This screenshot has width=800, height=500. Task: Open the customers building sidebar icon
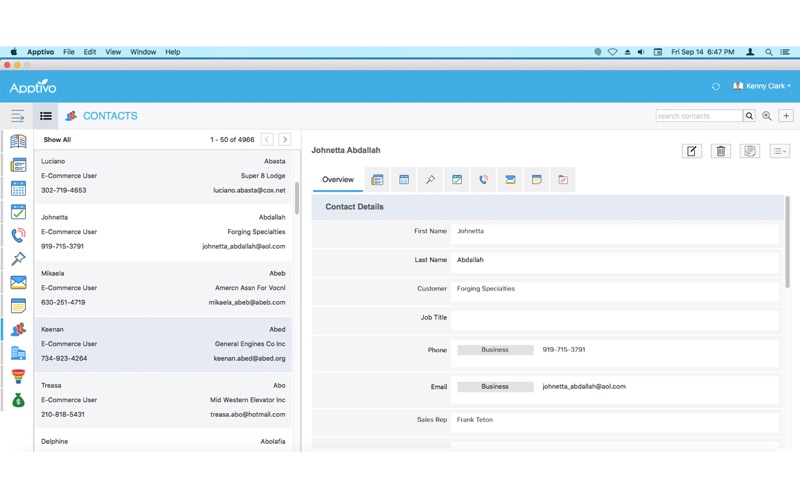[18, 353]
